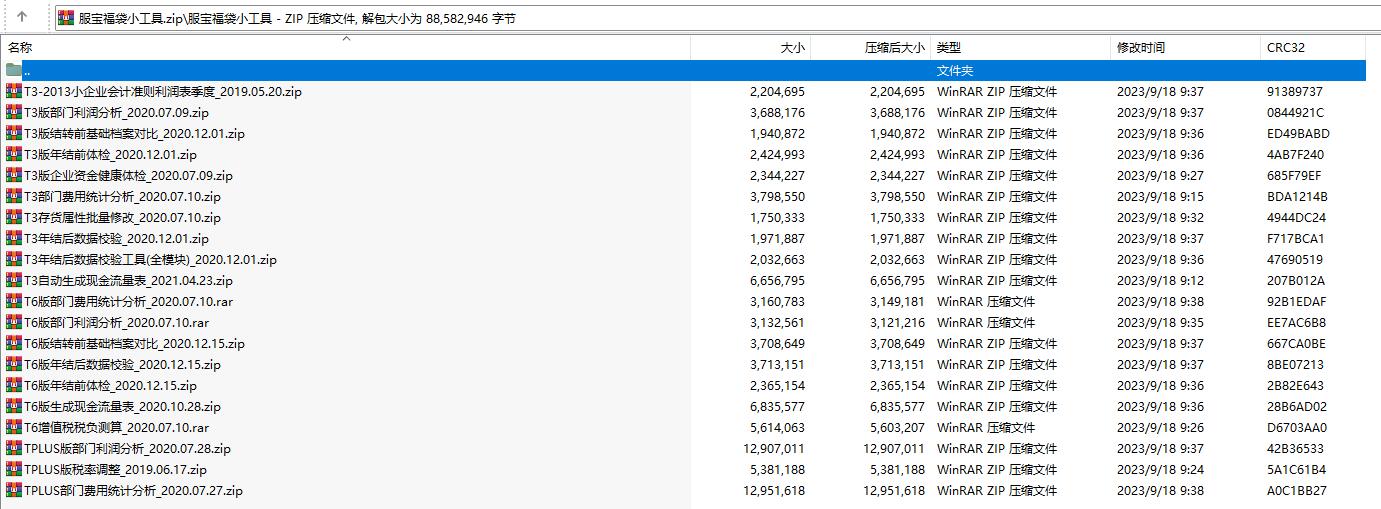Screen dimensions: 1381x509
Task: Click CRC32 value BDA1214B
Action: (x=1297, y=196)
